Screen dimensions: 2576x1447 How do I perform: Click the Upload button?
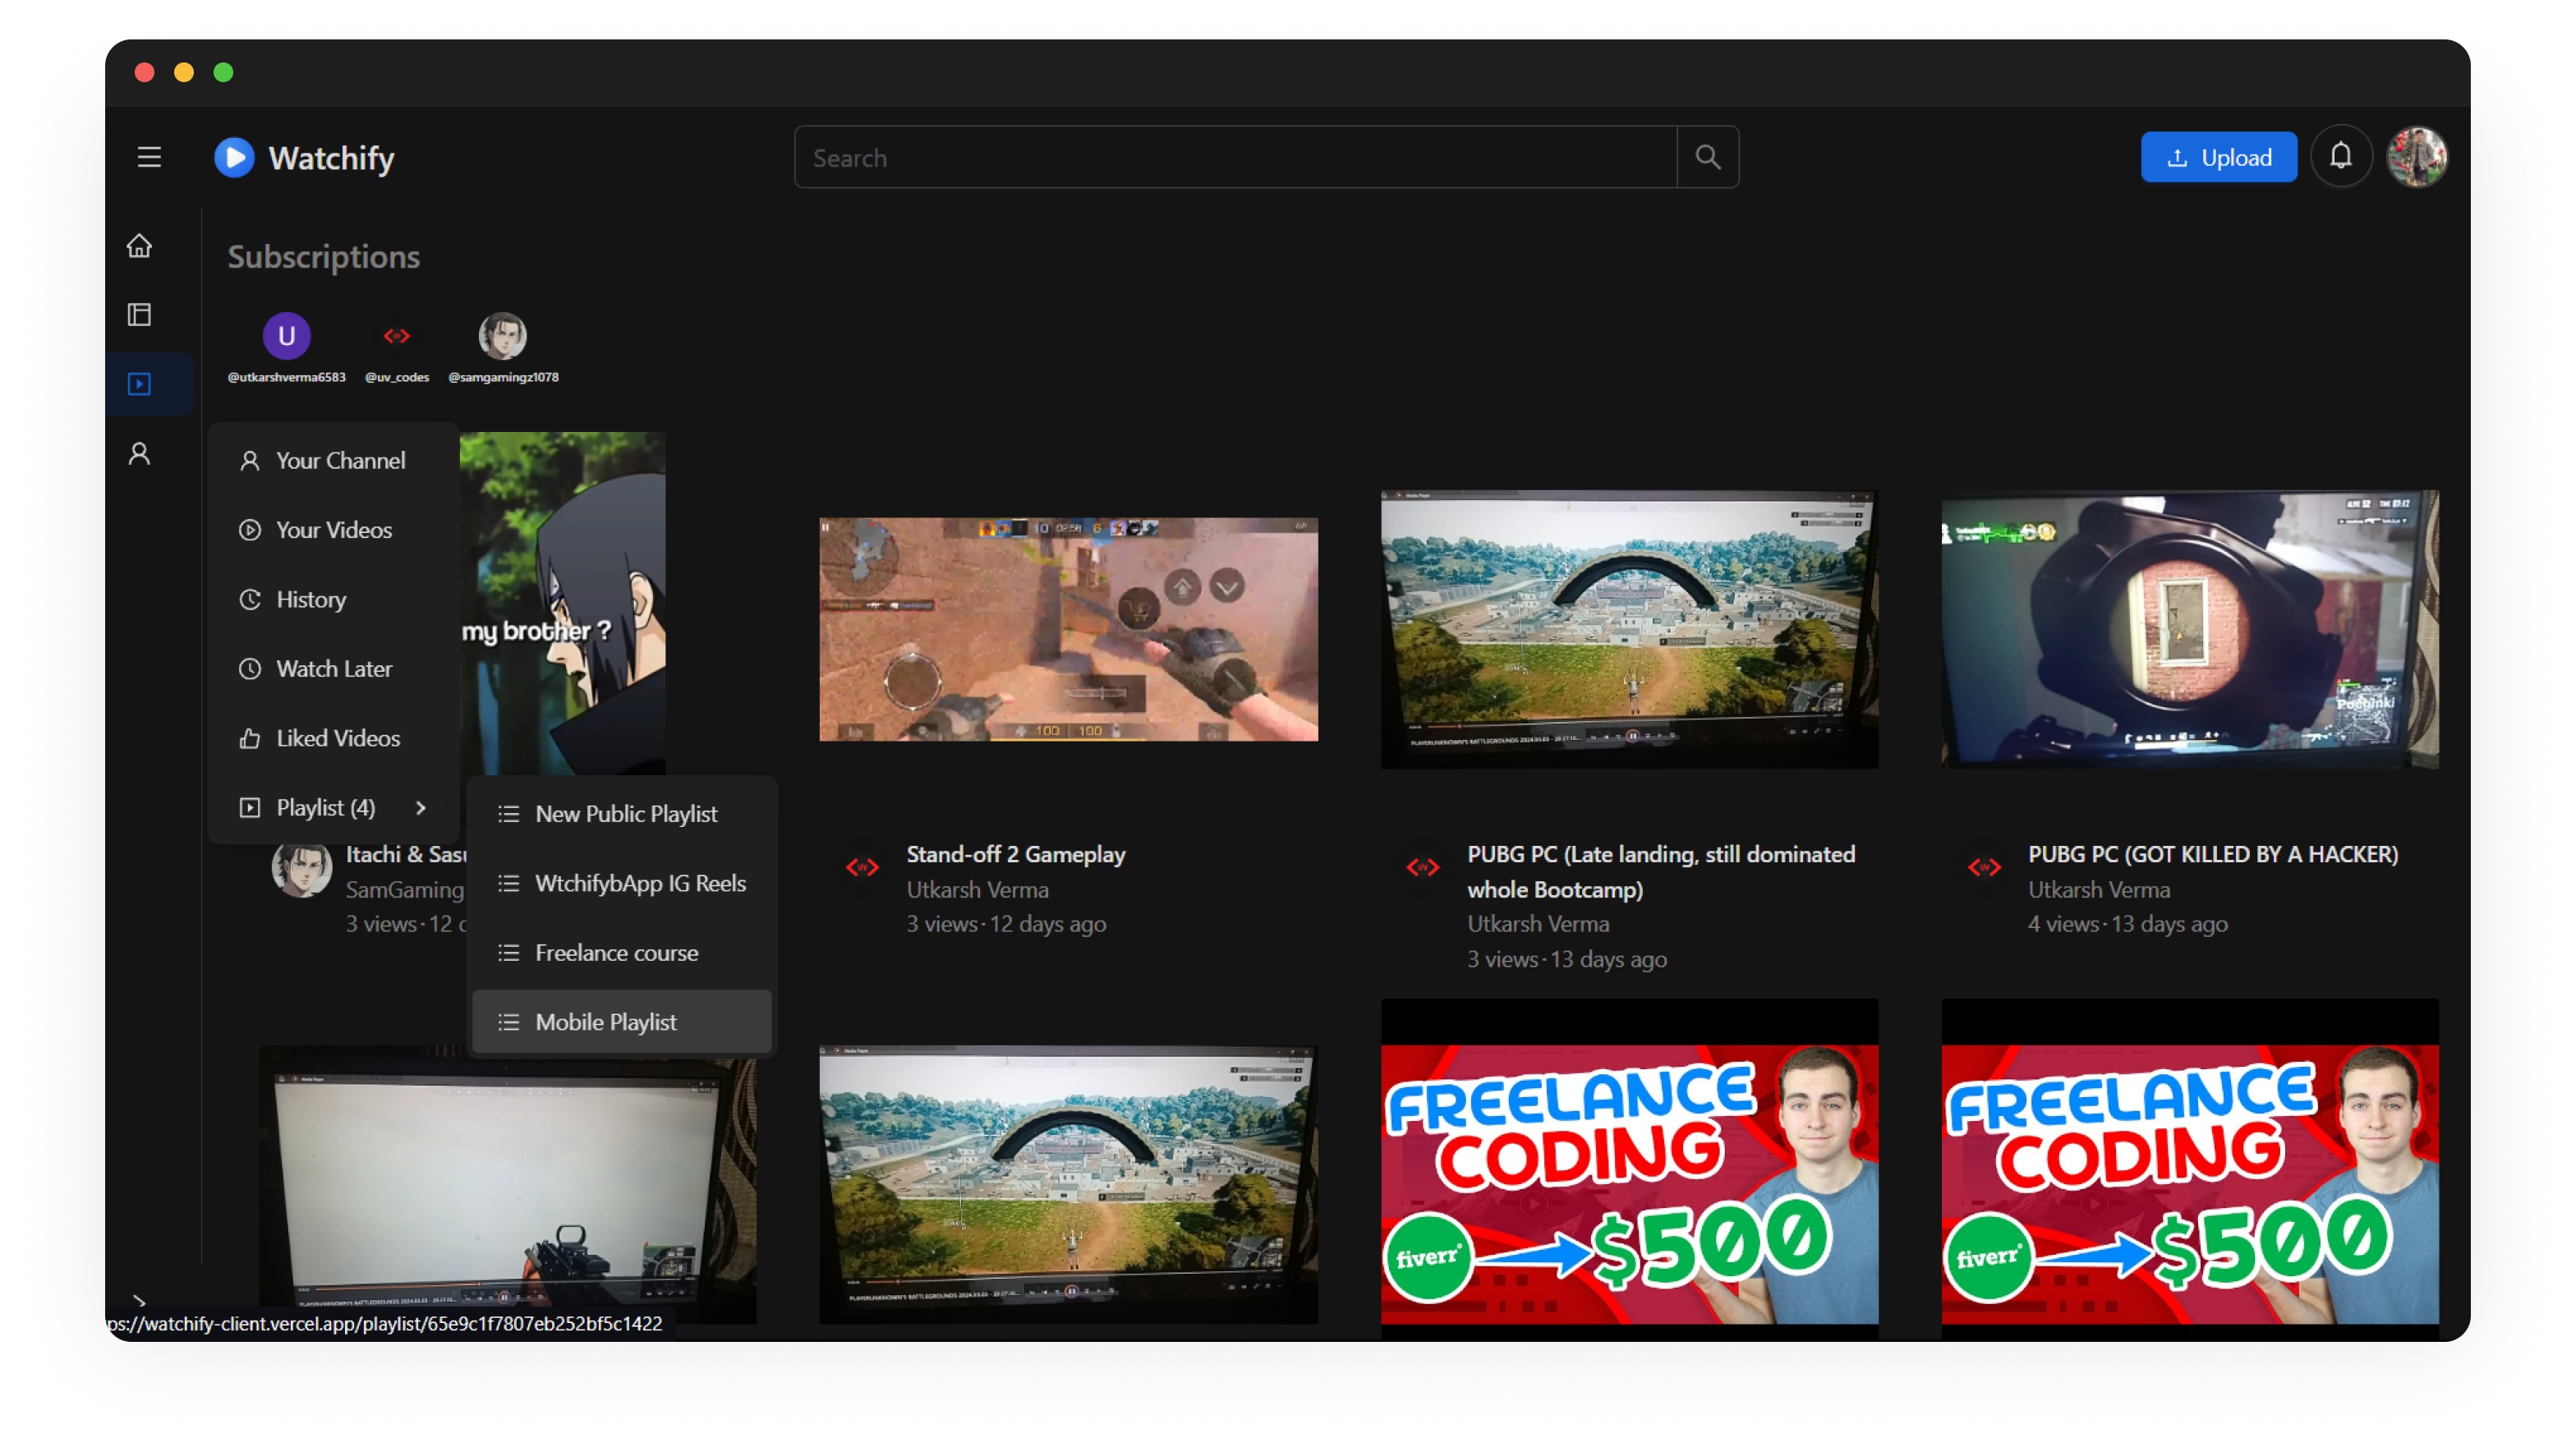tap(2218, 157)
